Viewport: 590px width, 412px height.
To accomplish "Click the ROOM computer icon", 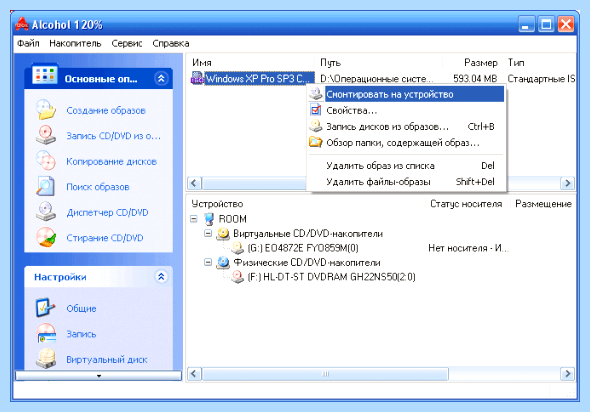I will click(x=209, y=219).
